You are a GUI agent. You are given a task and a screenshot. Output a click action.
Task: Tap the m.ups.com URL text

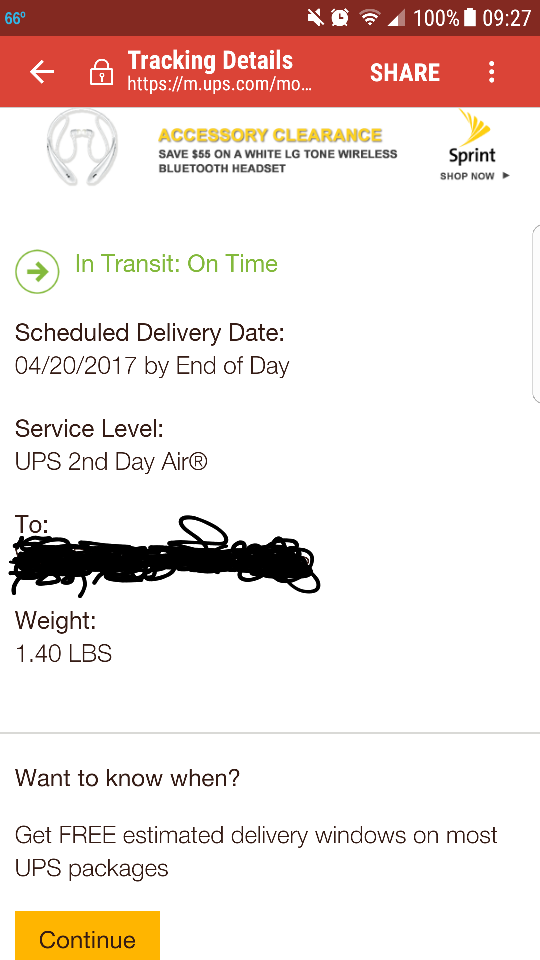click(220, 83)
